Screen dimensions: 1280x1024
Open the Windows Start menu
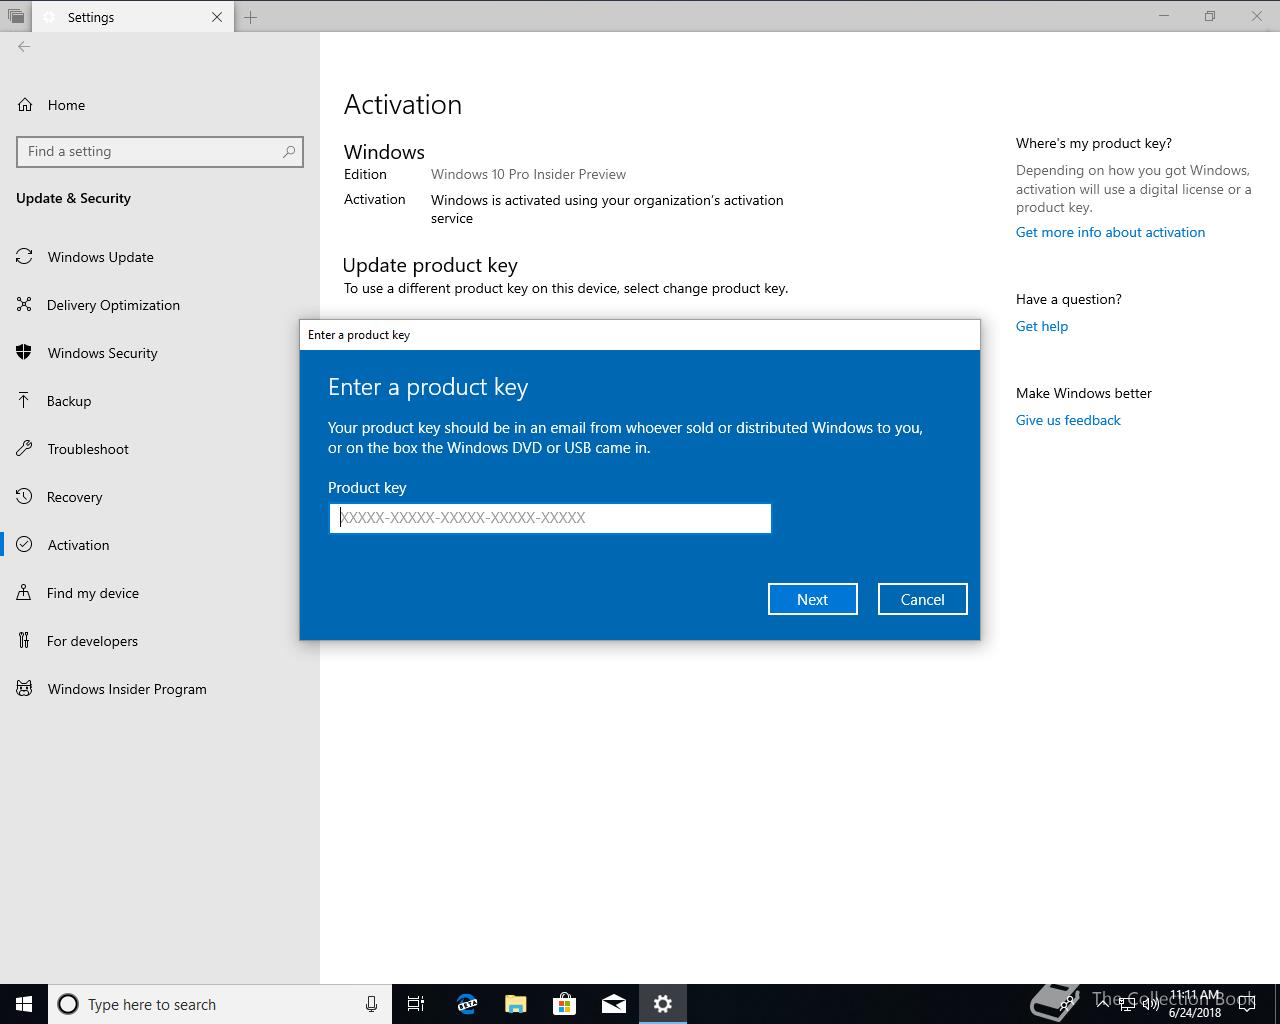click(24, 1004)
